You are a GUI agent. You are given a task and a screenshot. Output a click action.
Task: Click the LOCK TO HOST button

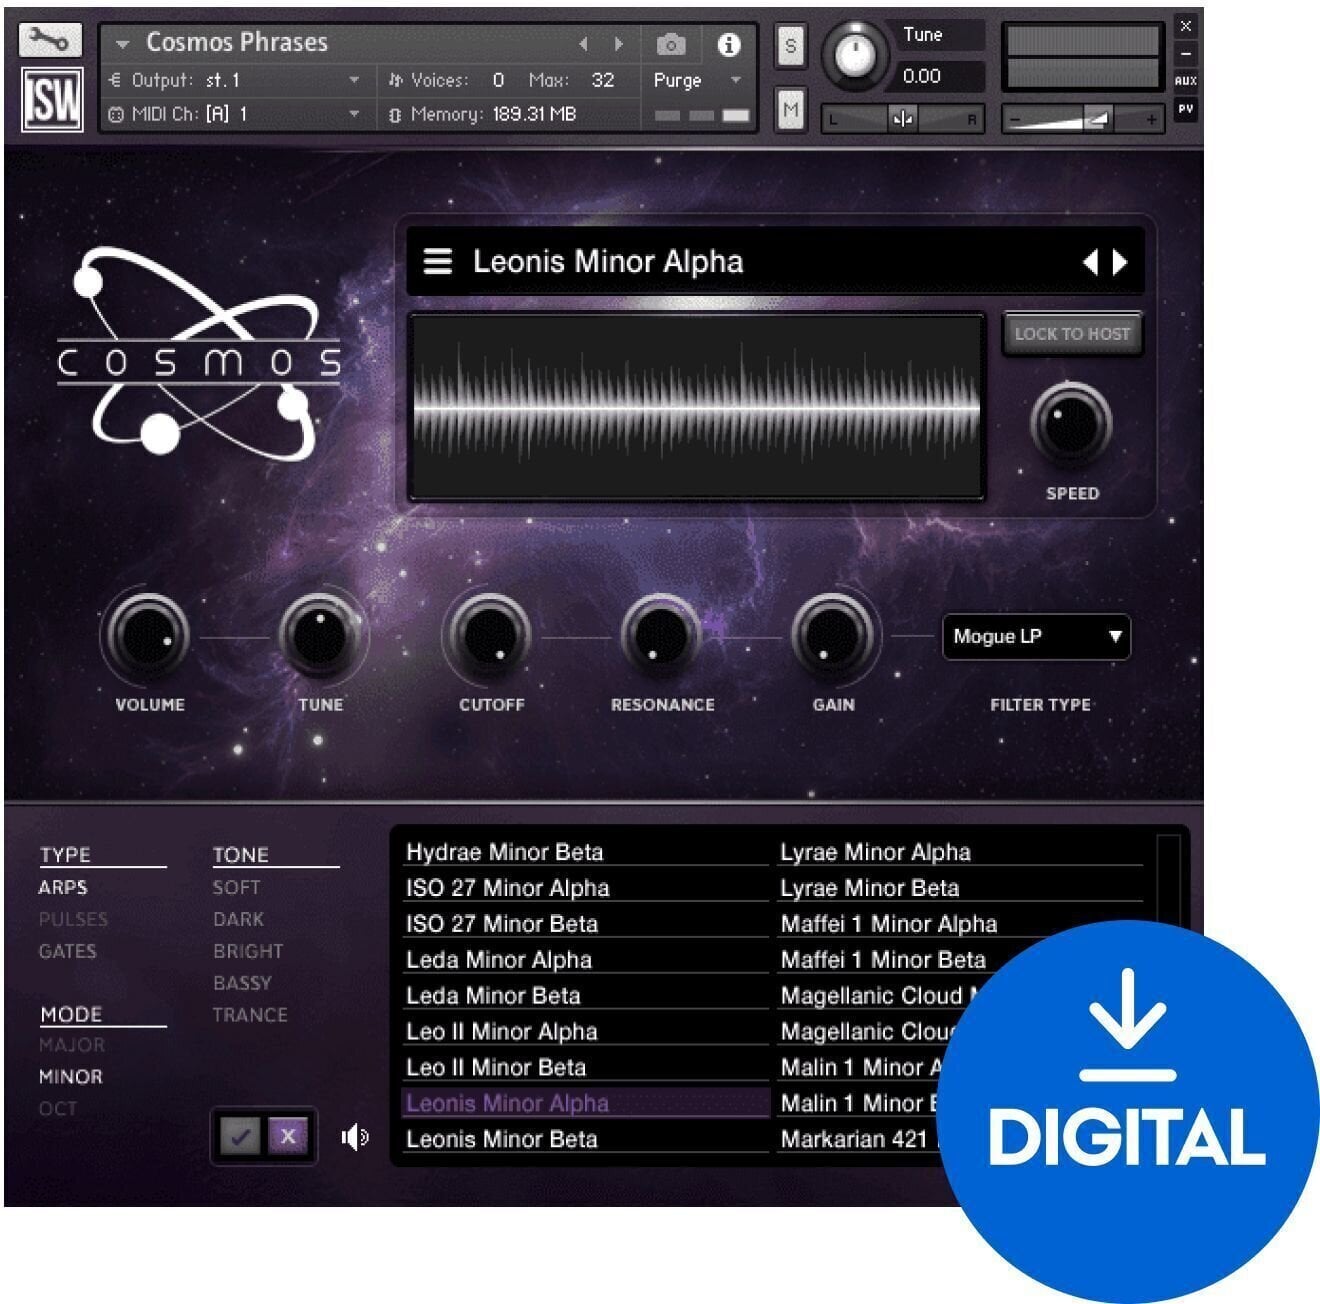(1072, 334)
